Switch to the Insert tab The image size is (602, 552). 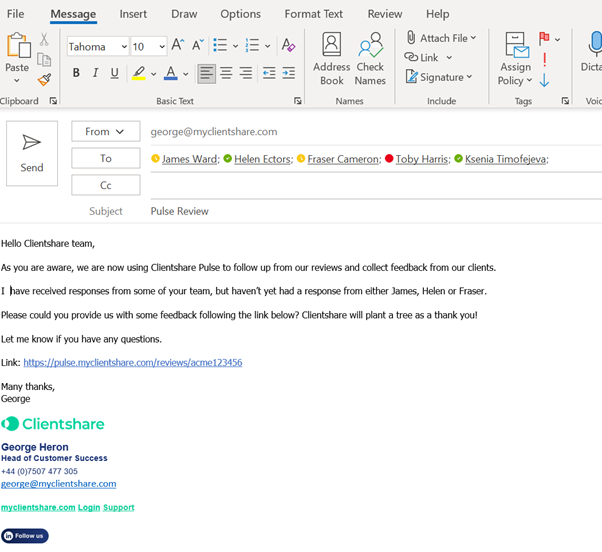pyautogui.click(x=133, y=14)
